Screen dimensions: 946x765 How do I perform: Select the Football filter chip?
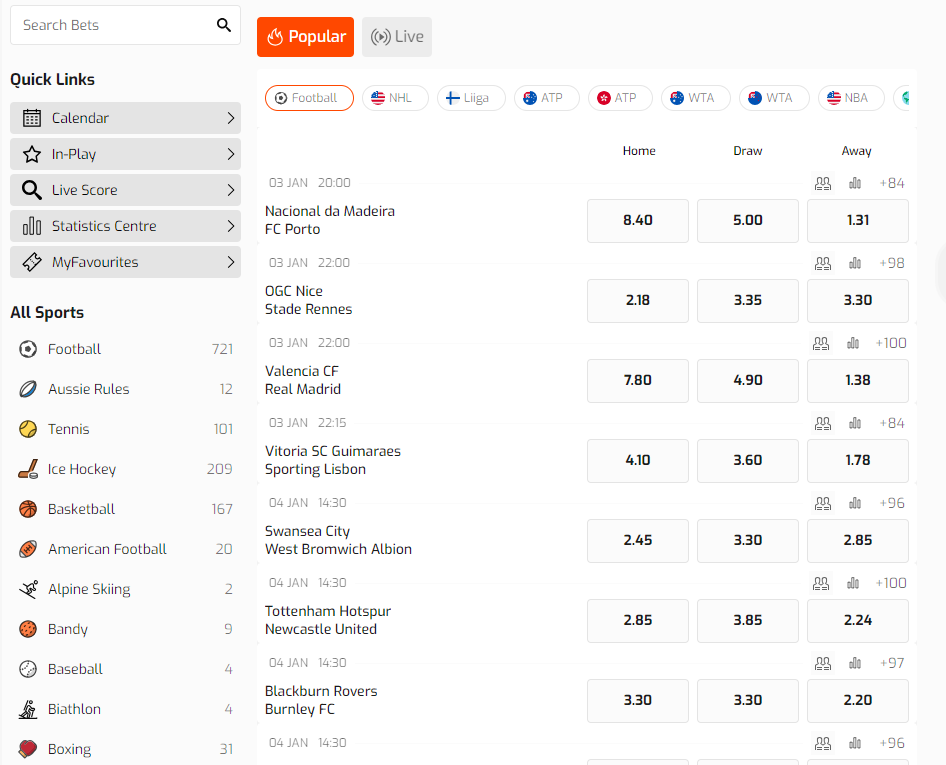(309, 98)
